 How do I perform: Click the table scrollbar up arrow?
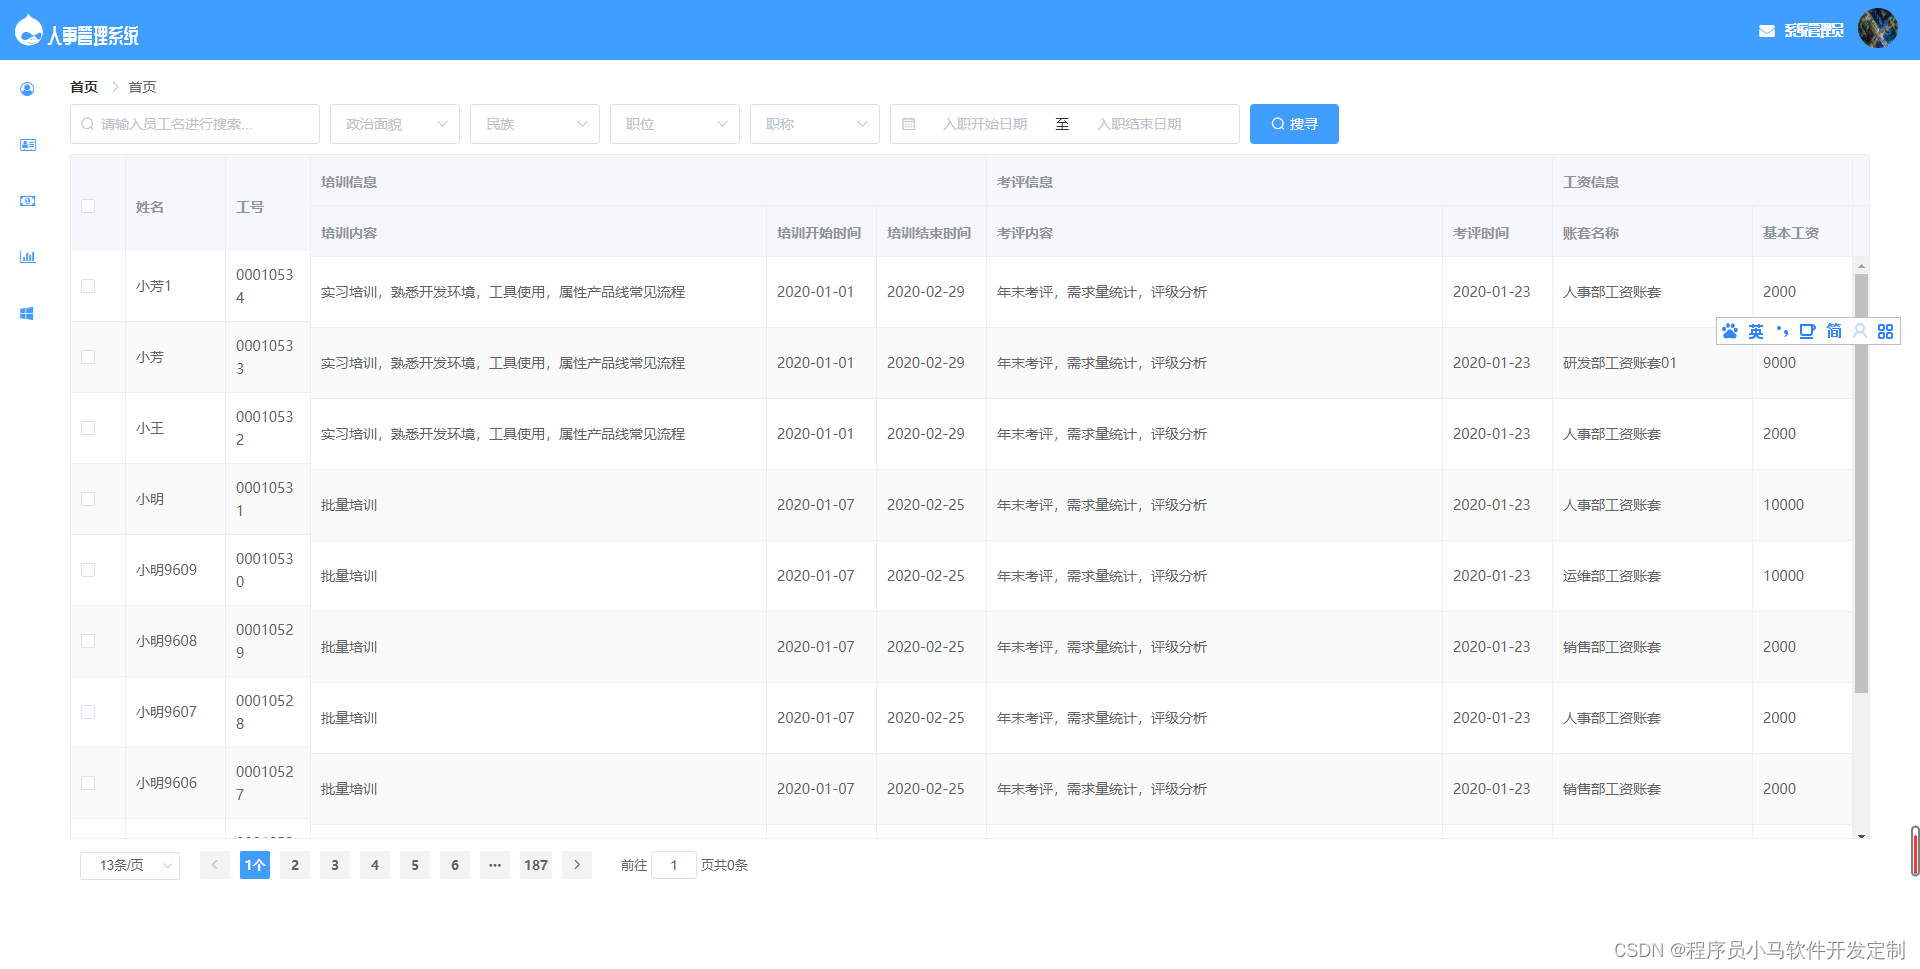pos(1861,266)
